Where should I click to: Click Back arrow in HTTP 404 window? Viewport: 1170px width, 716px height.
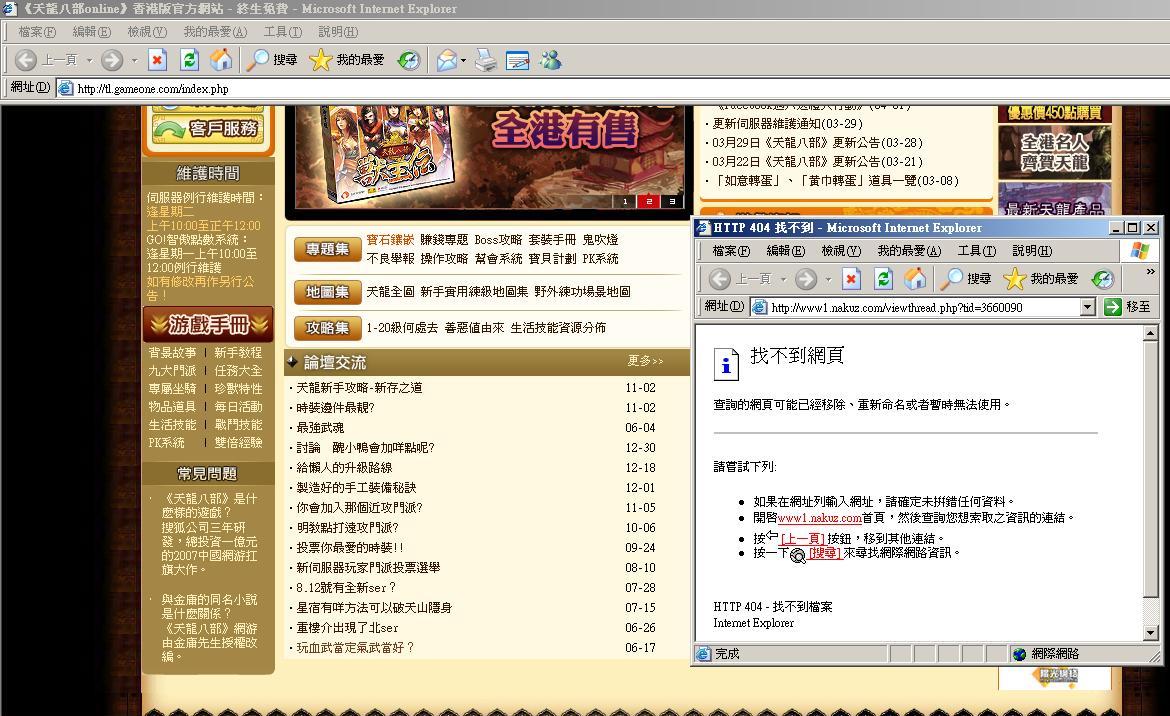pyautogui.click(x=719, y=279)
